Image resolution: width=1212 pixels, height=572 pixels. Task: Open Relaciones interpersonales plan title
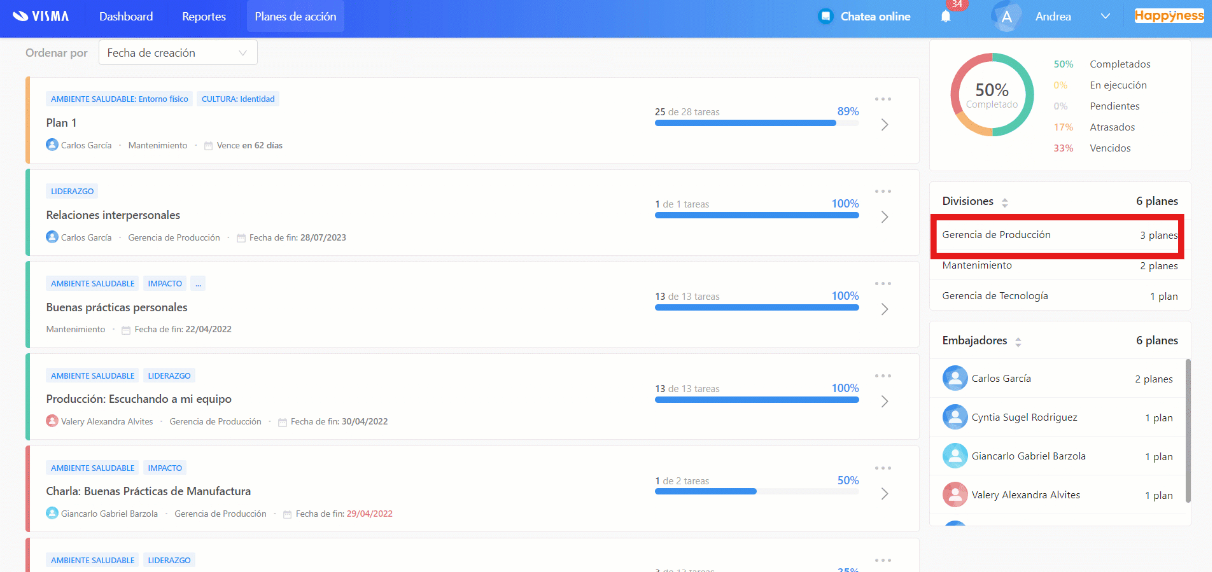[x=113, y=215]
